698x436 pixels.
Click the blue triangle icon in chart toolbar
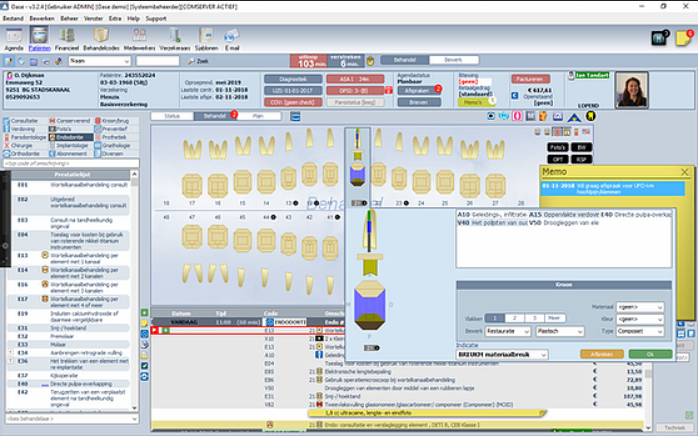[x=574, y=117]
